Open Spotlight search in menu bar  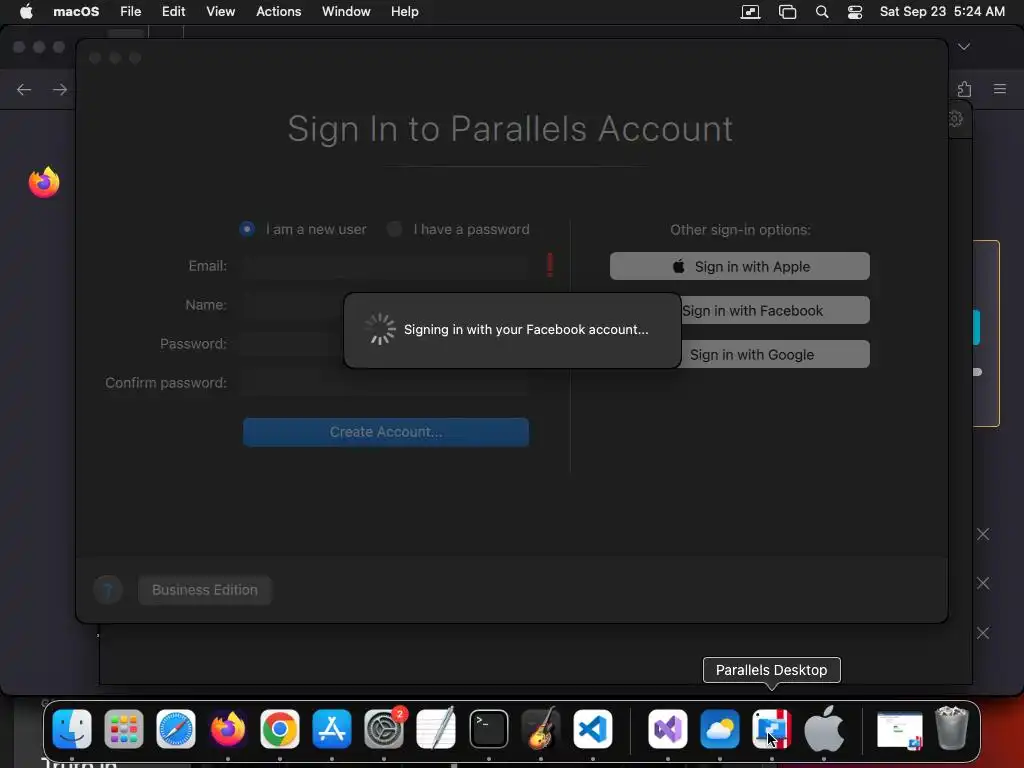822,12
